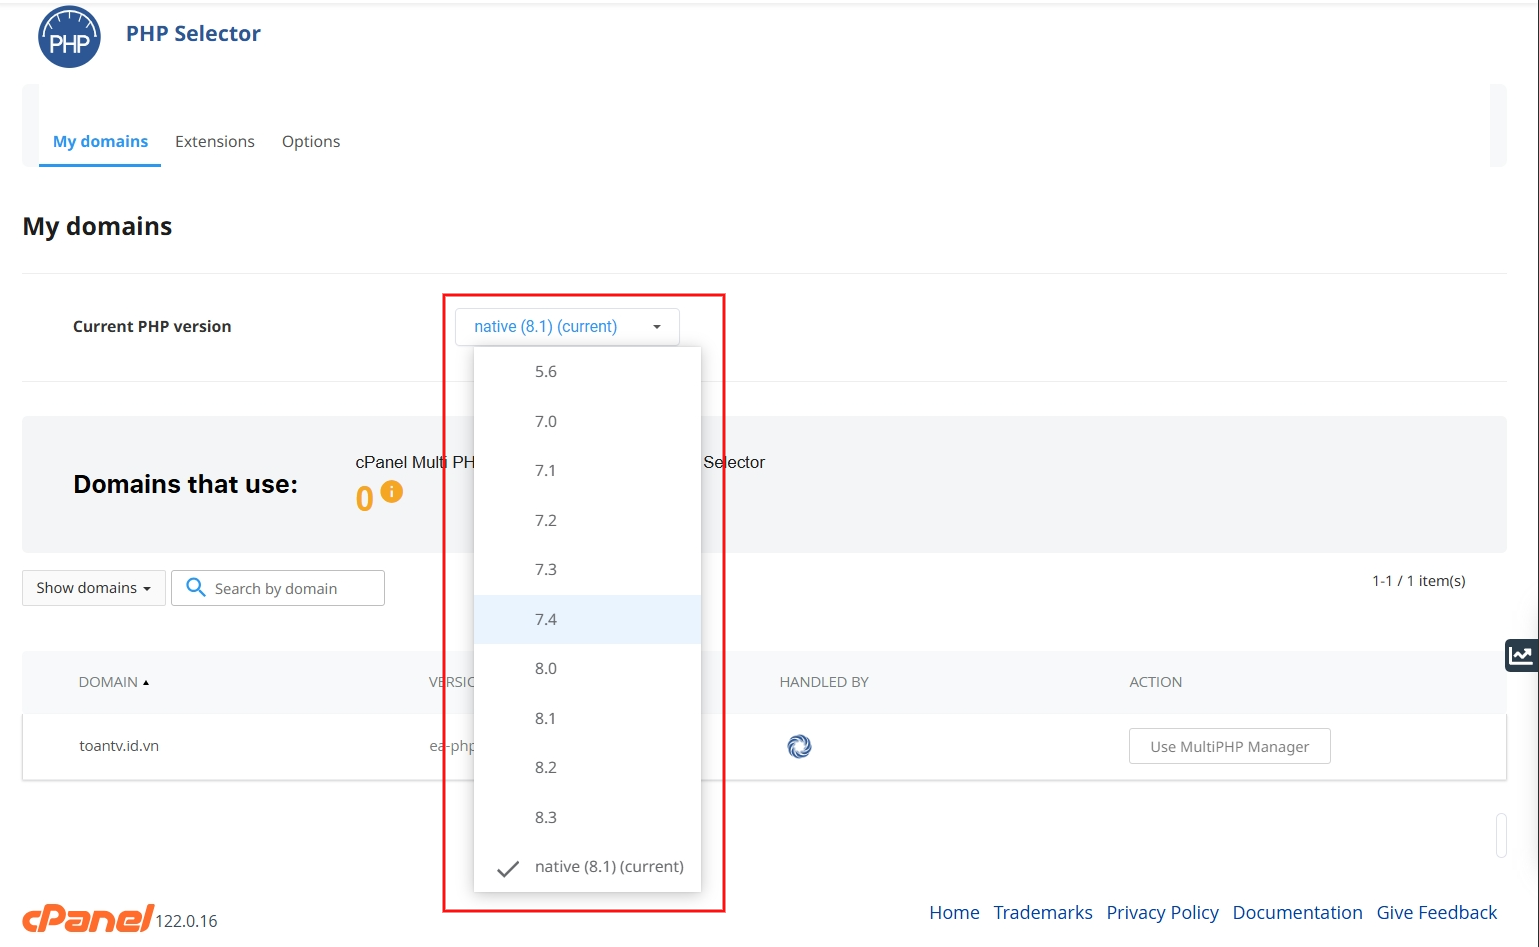Select PHP version 5.6 from list

pos(587,372)
